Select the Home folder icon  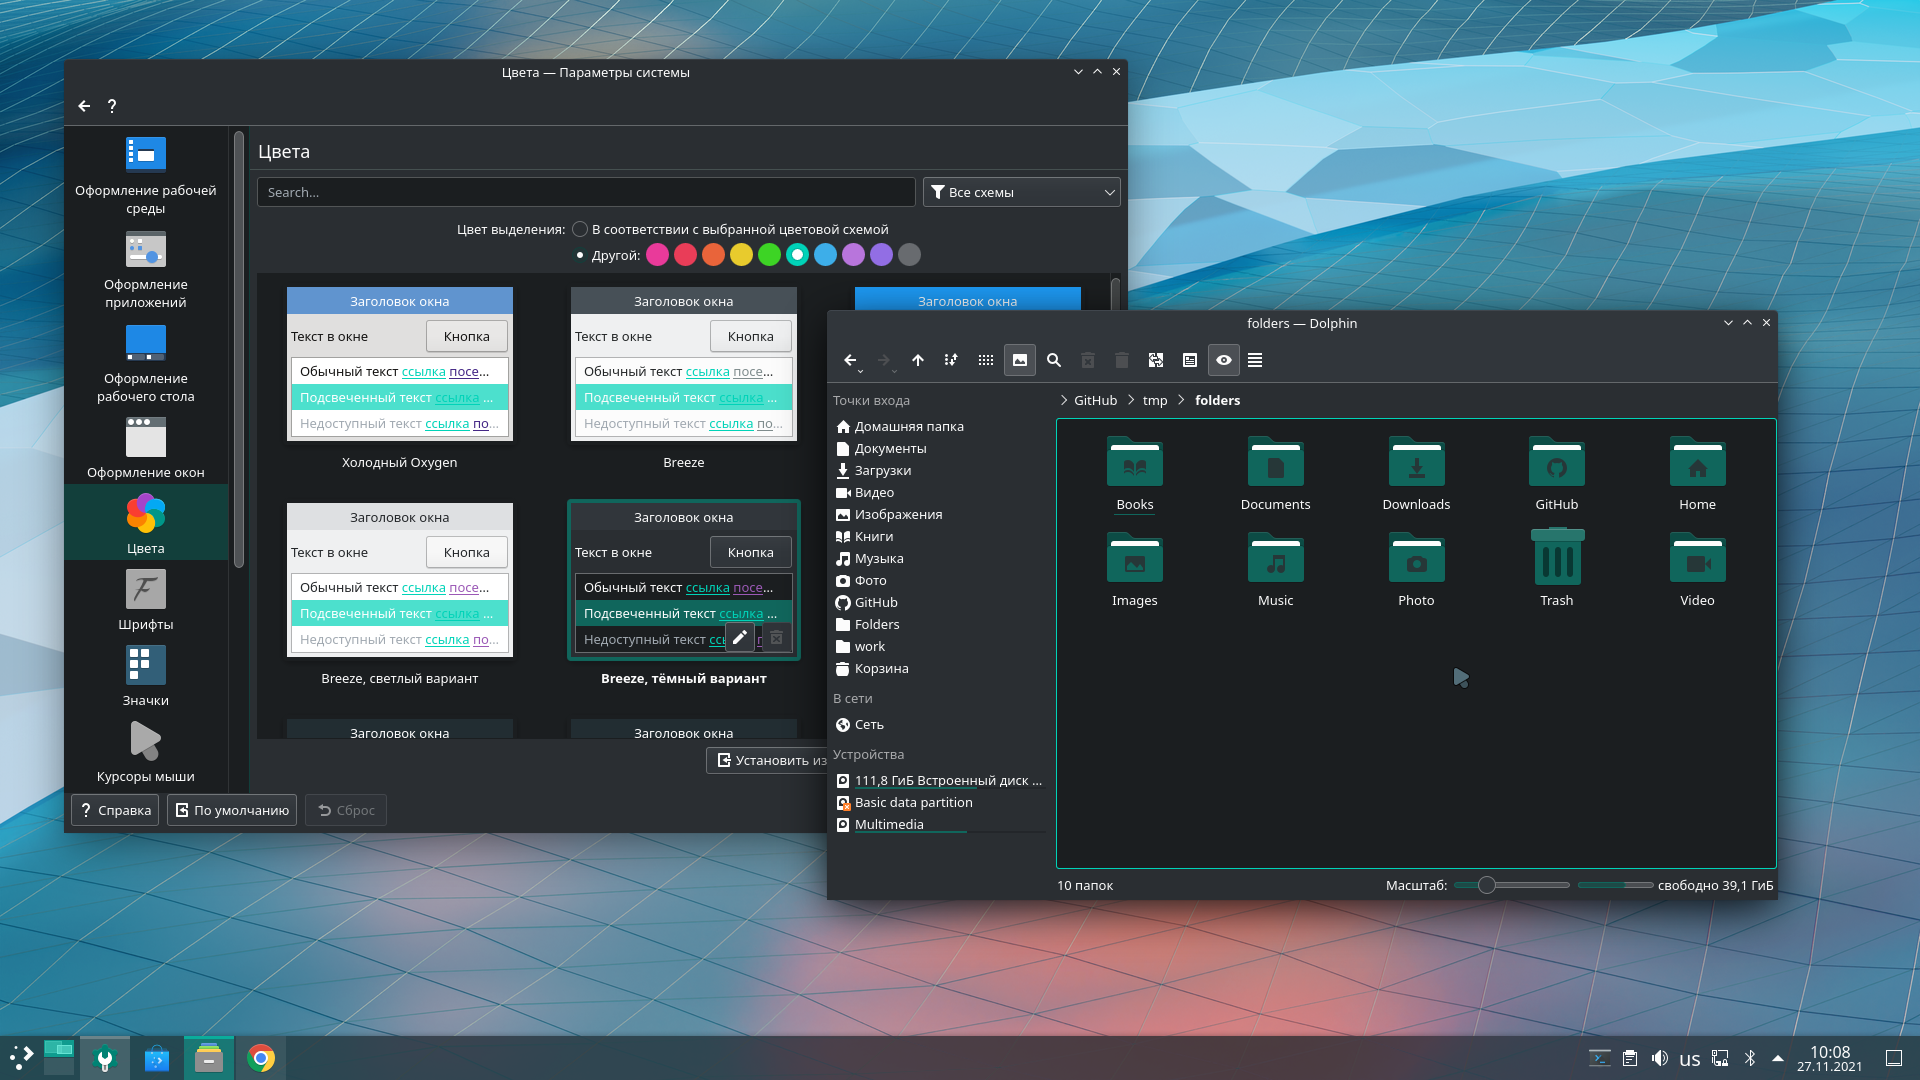pyautogui.click(x=1697, y=461)
